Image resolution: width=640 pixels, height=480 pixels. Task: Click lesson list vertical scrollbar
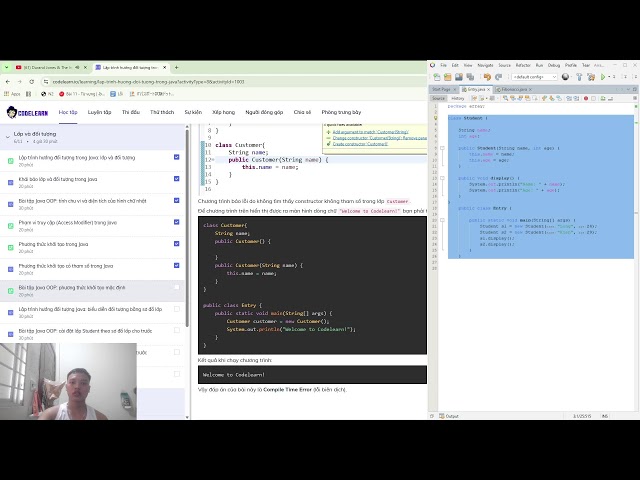[x=187, y=228]
